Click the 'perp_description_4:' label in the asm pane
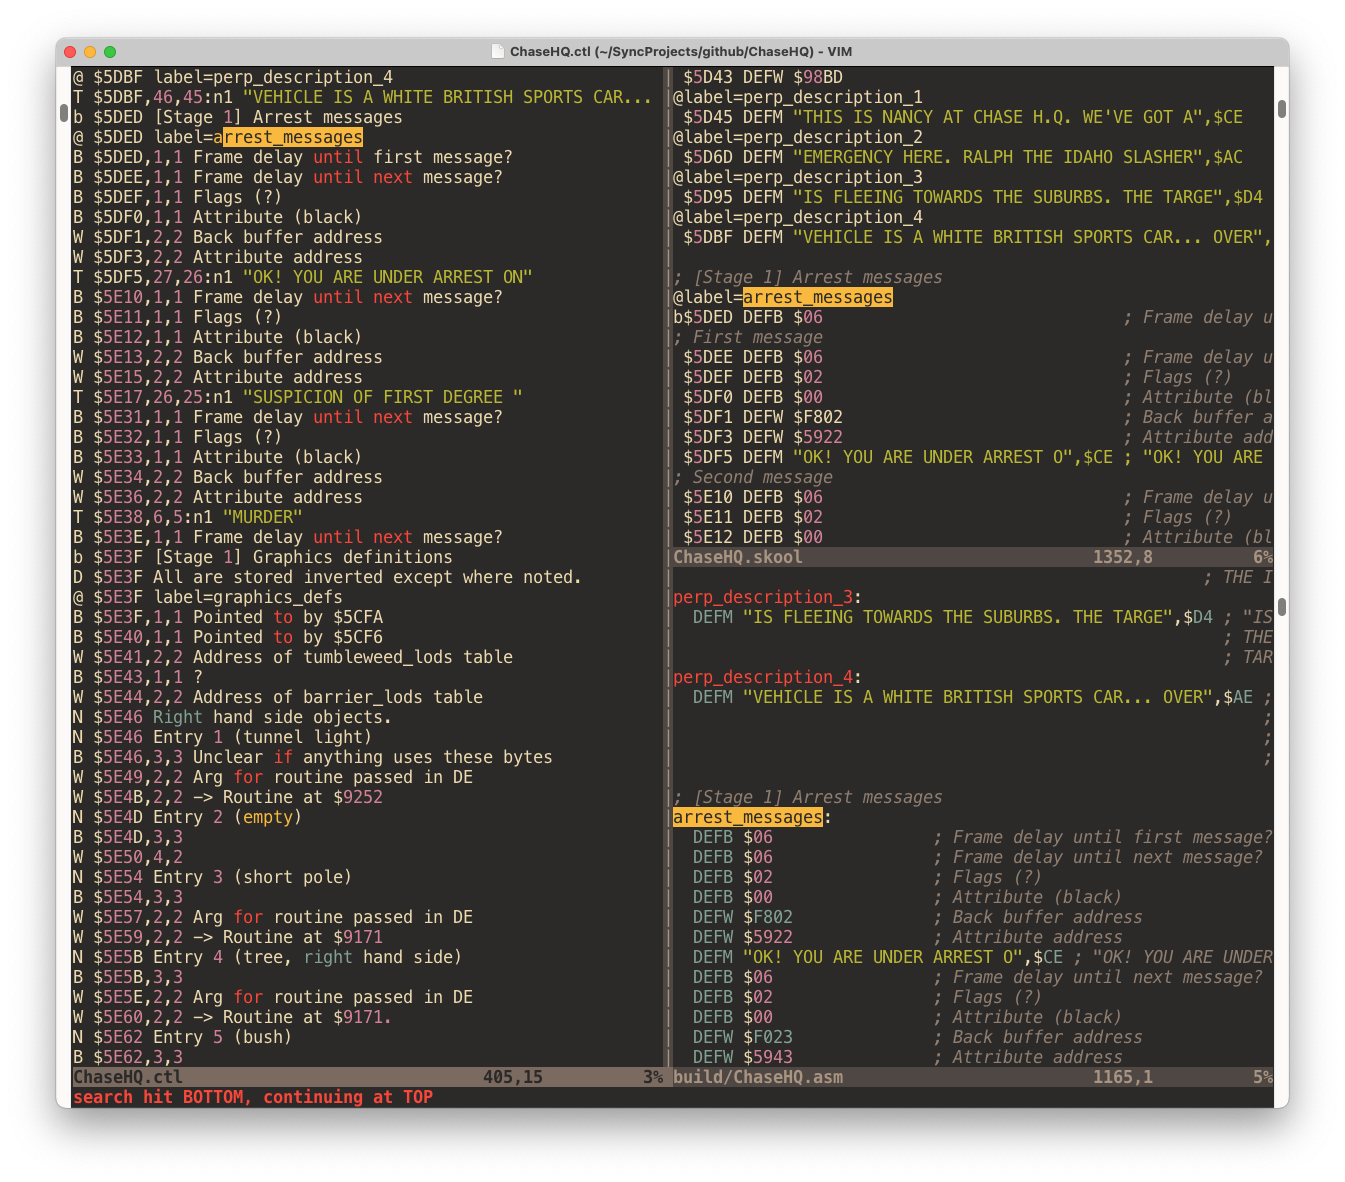This screenshot has width=1345, height=1182. pyautogui.click(x=768, y=677)
